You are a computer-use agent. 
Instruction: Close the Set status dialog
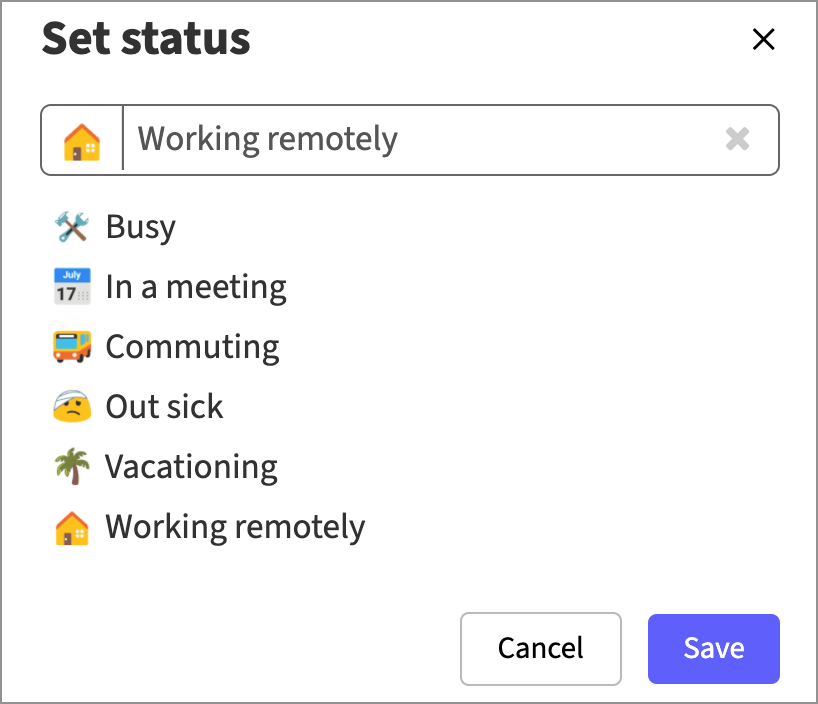tap(763, 39)
